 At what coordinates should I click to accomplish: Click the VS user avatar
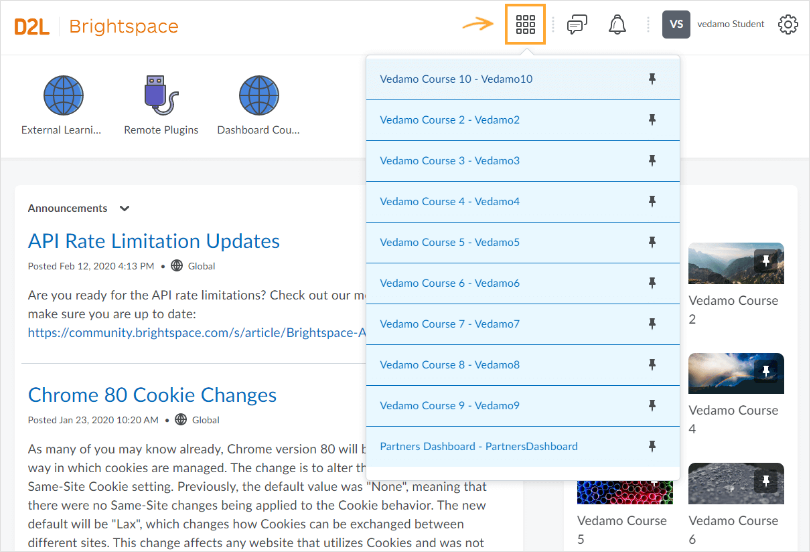click(676, 24)
